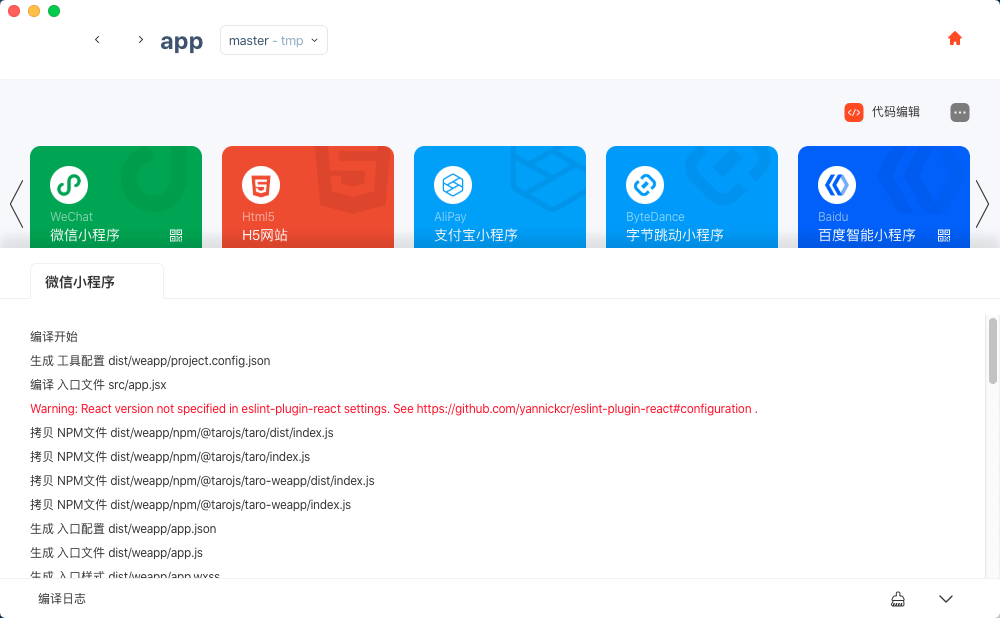Click log line ending @tarojs/taro/dist/index.js
The image size is (1000, 618).
(182, 433)
